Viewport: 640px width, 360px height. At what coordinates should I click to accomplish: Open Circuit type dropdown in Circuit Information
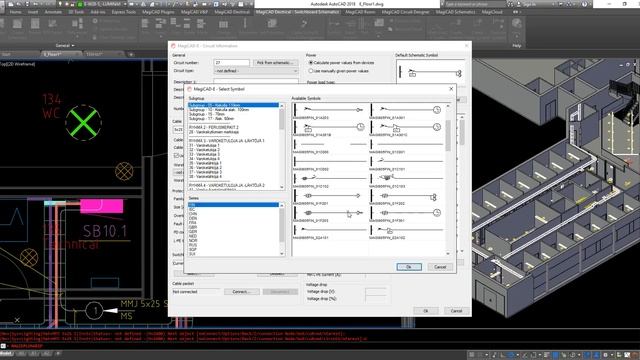(256, 71)
